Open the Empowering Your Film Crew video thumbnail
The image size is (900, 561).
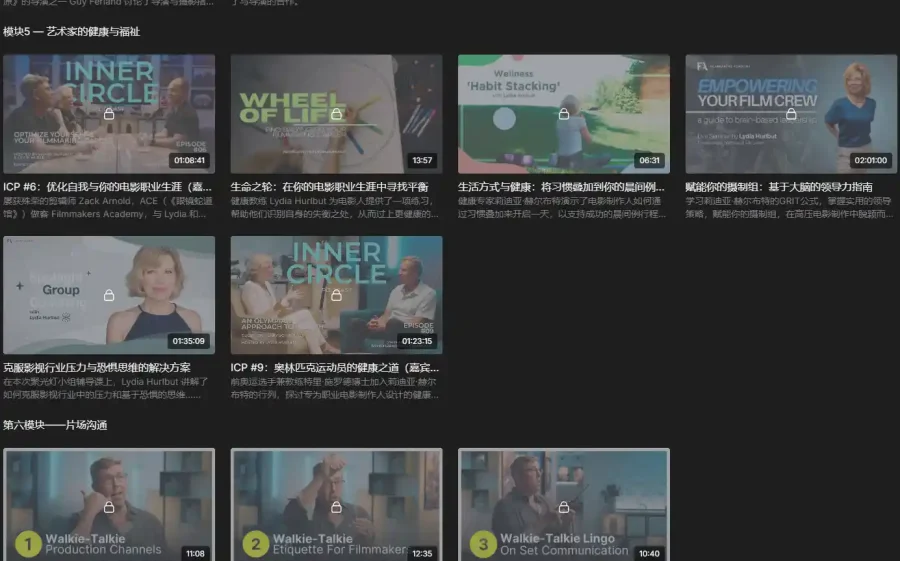(x=791, y=114)
